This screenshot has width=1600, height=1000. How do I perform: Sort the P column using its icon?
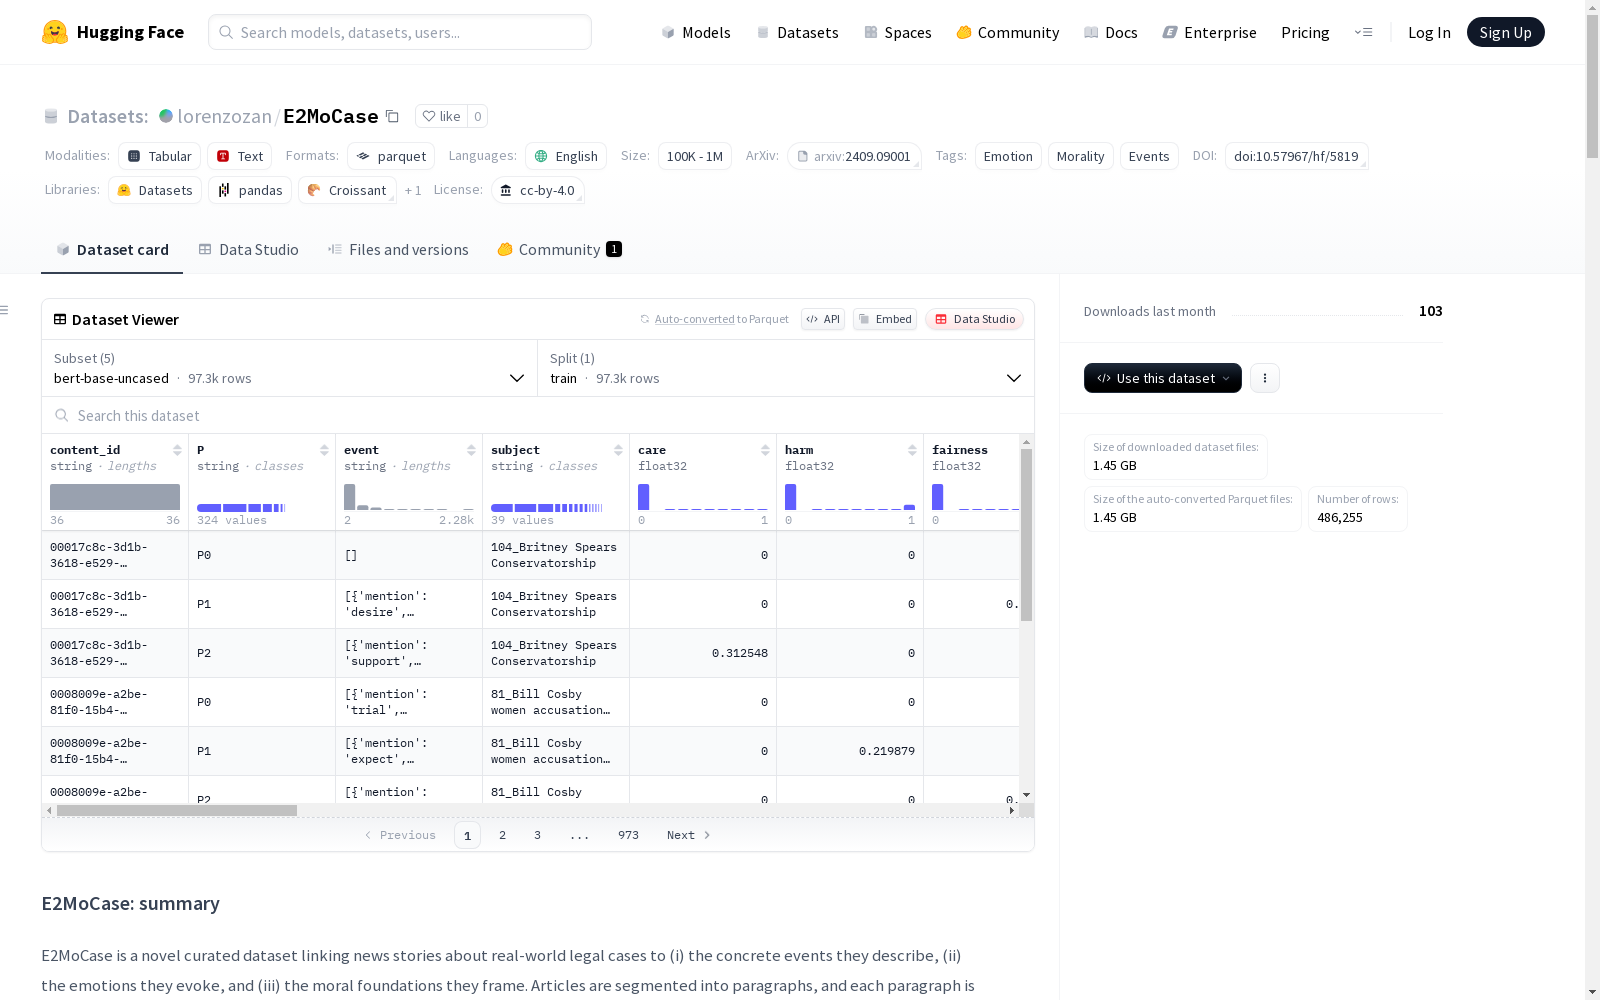pos(324,450)
